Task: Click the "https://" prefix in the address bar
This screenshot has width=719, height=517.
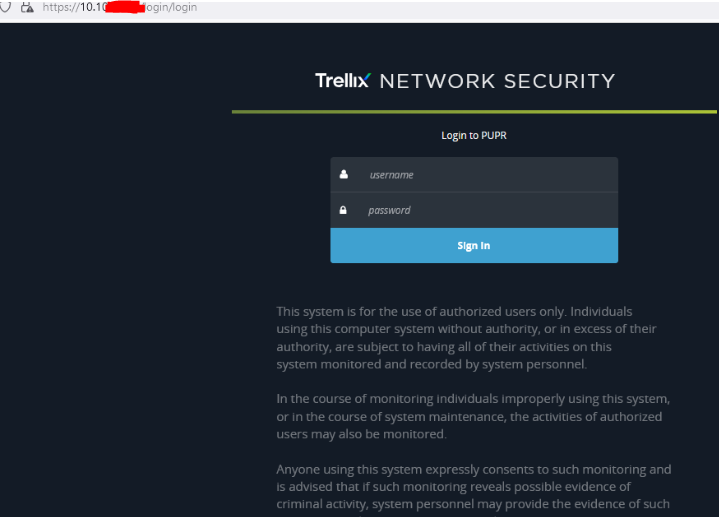Action: [x=60, y=7]
